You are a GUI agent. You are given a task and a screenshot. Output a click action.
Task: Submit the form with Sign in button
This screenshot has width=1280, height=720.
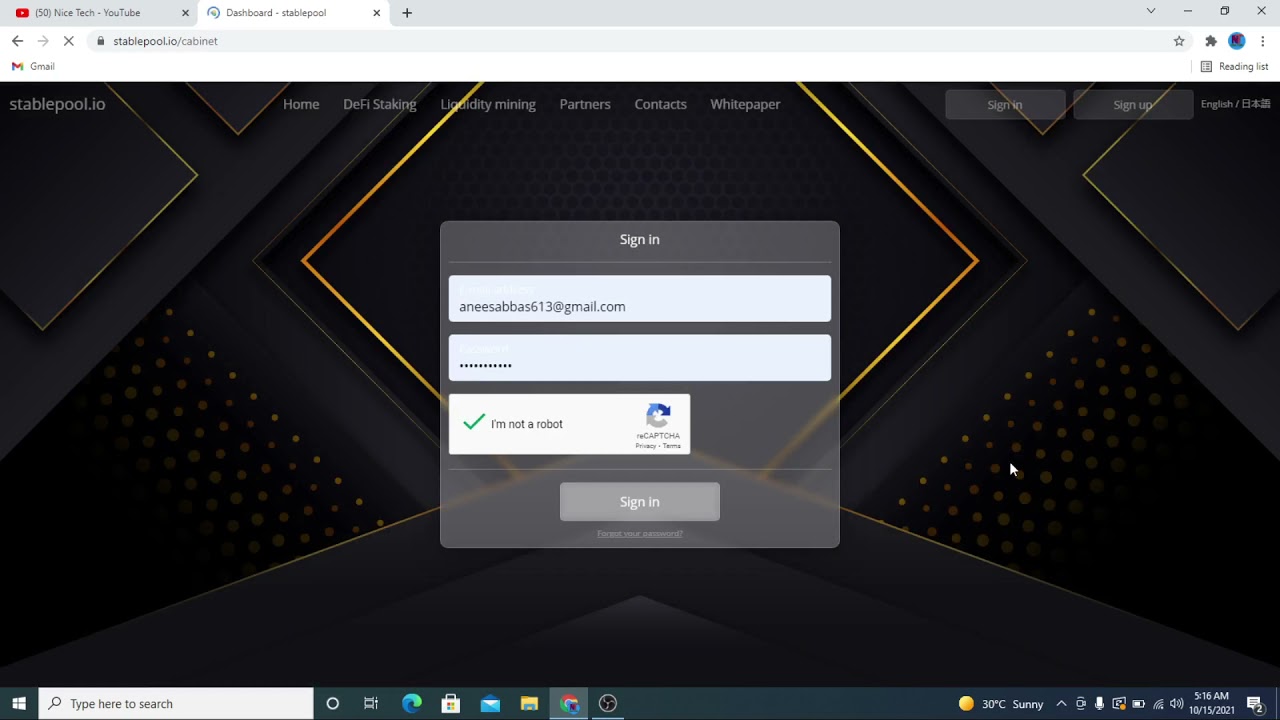point(640,502)
